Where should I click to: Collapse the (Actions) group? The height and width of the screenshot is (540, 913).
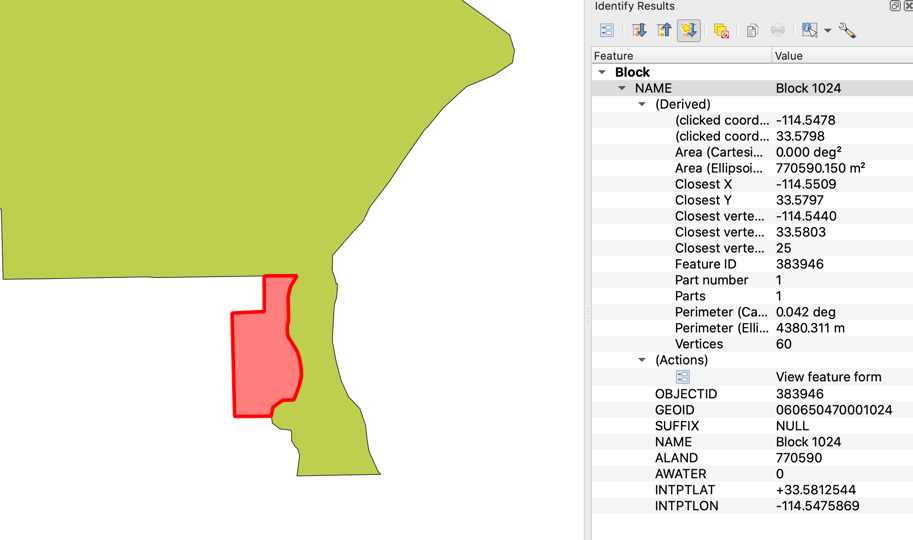[642, 360]
